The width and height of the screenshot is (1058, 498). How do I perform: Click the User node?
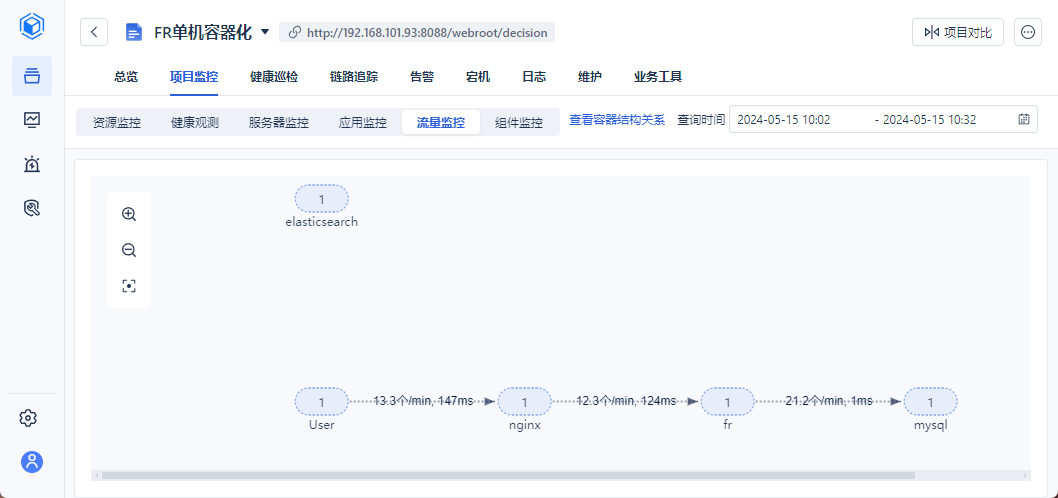[321, 402]
